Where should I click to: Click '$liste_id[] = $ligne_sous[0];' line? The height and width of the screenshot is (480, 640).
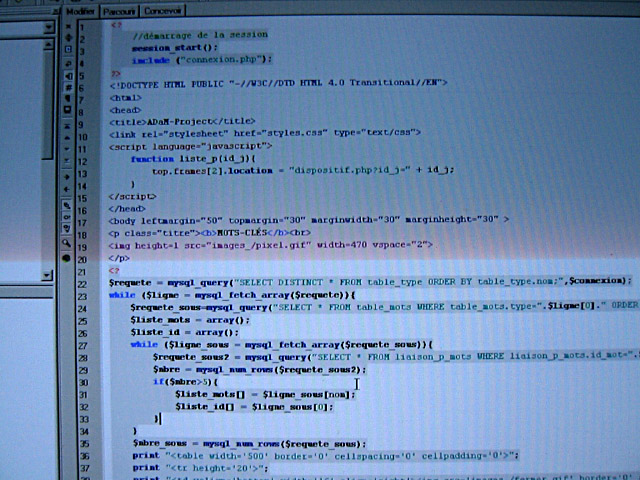(x=254, y=407)
